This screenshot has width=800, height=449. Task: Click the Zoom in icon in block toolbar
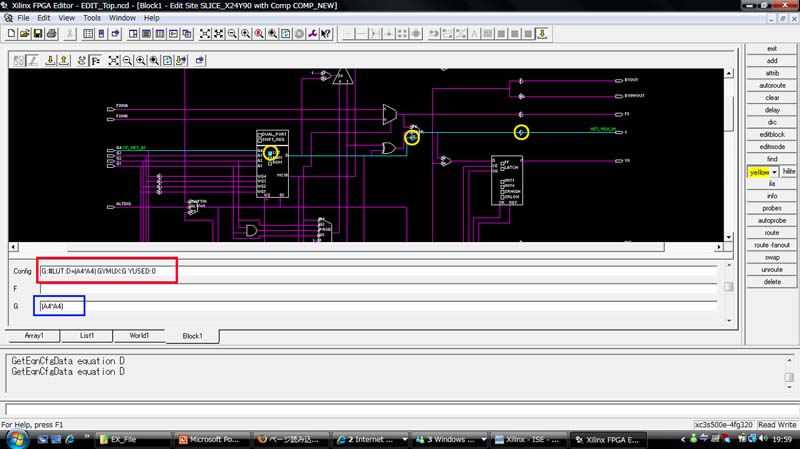click(140, 60)
